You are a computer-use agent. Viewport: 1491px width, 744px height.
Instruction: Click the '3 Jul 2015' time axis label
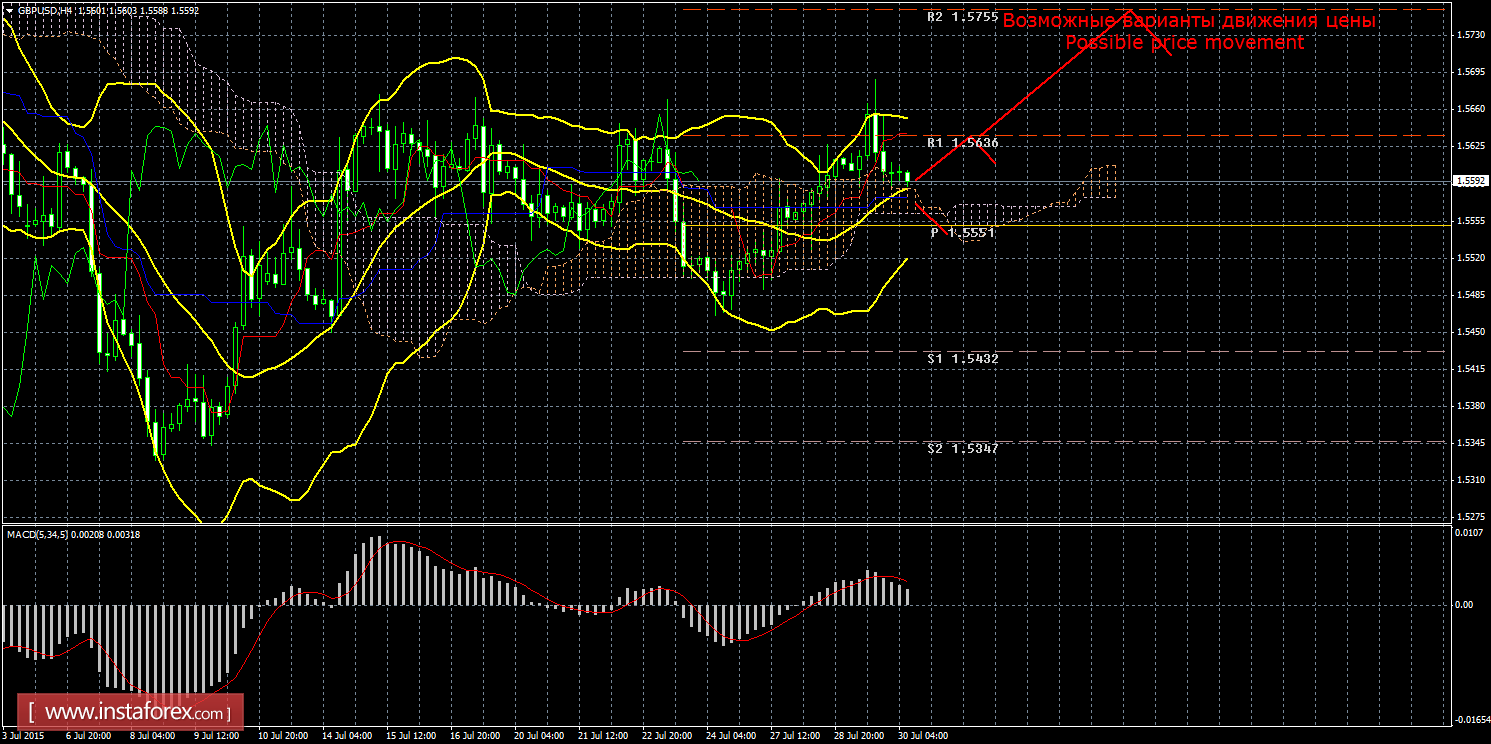coord(22,735)
